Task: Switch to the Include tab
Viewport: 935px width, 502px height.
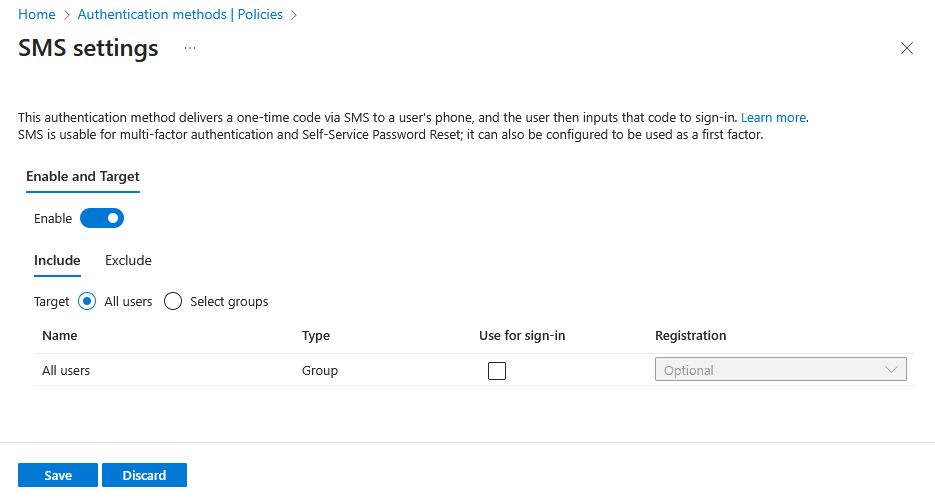Action: (57, 260)
